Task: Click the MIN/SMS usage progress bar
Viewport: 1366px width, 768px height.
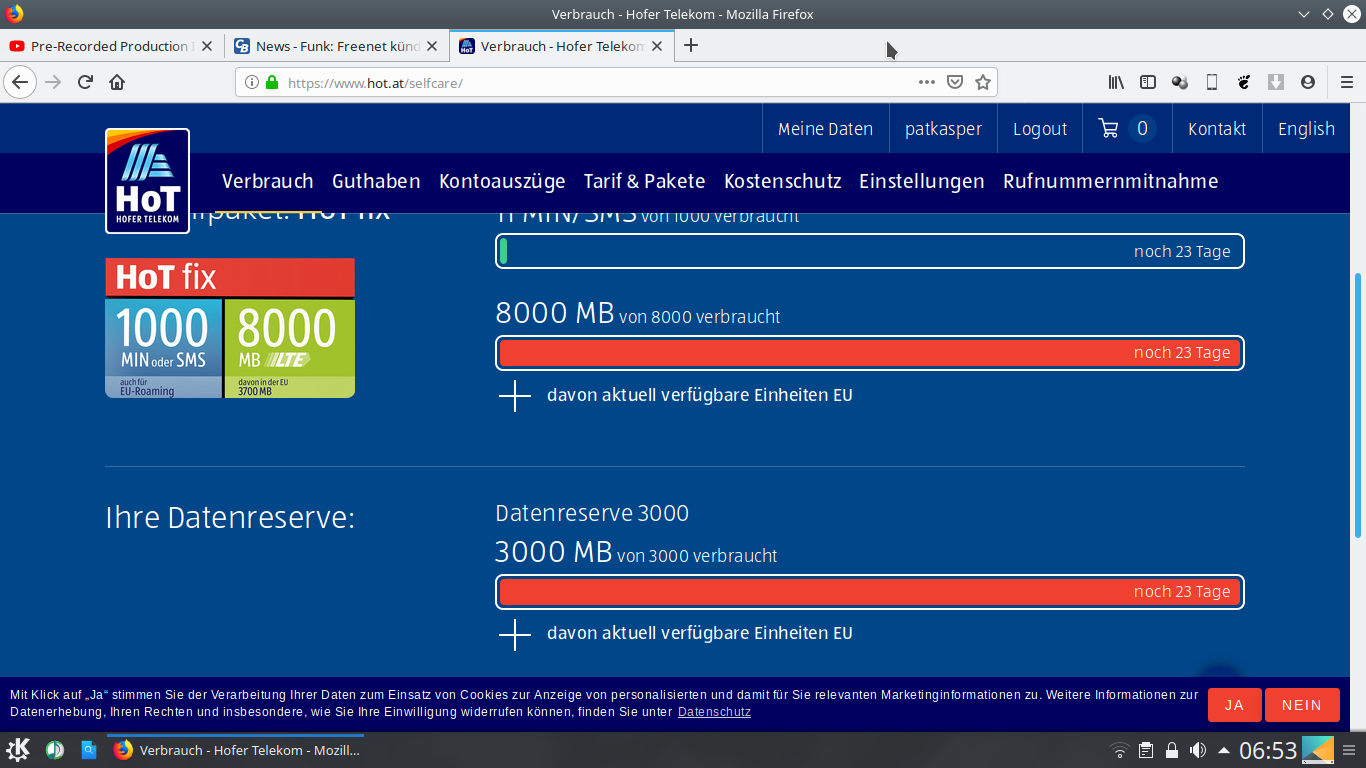Action: (870, 251)
